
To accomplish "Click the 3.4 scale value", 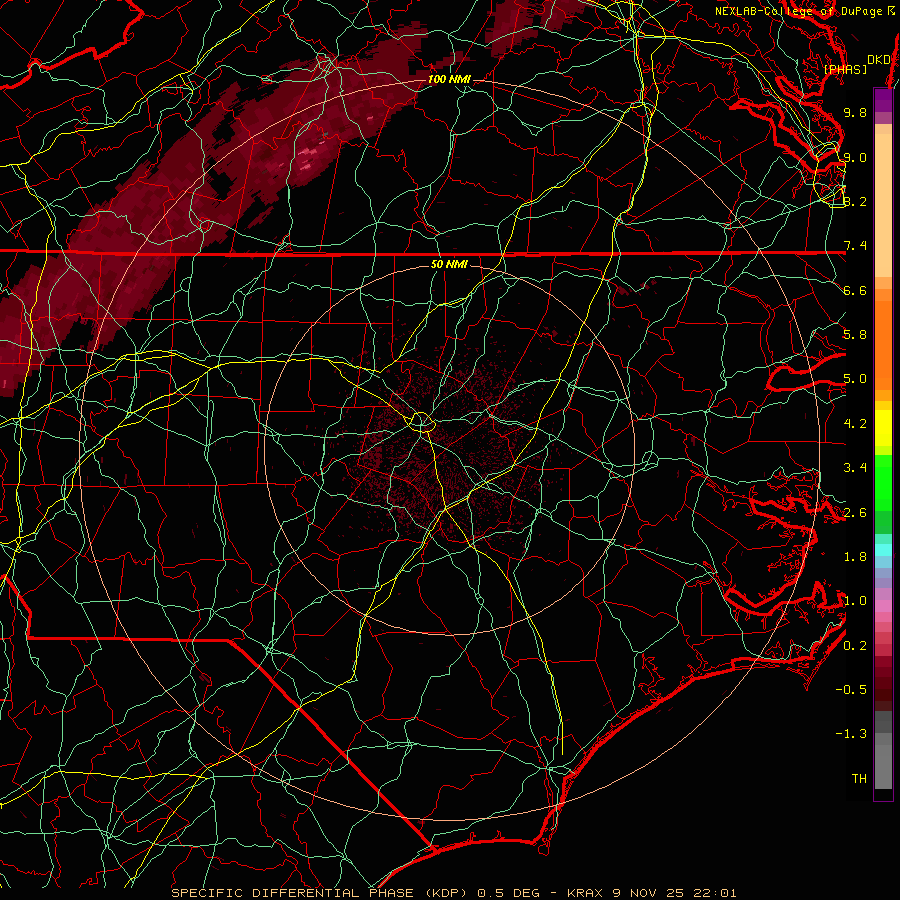I will (855, 468).
